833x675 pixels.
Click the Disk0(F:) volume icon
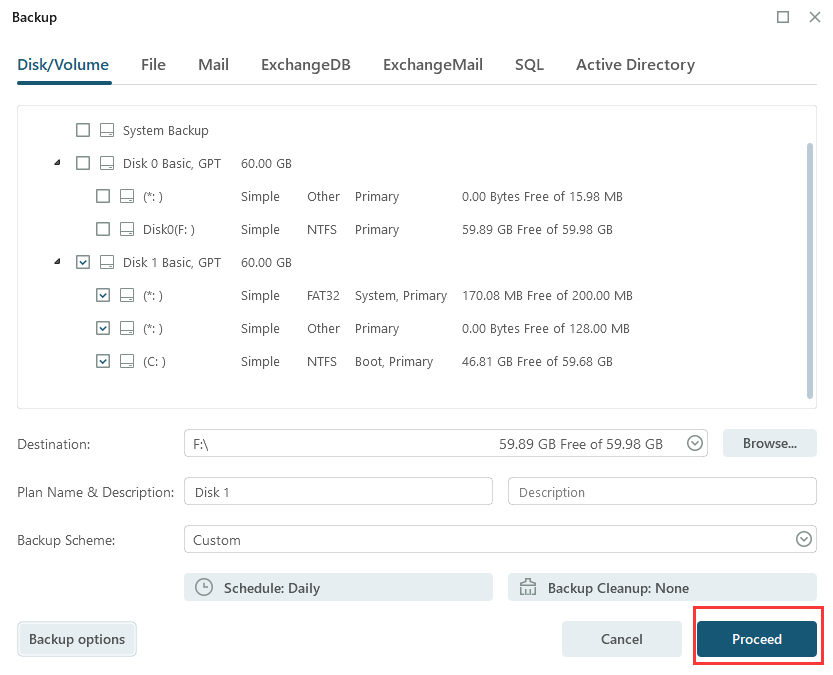(127, 230)
